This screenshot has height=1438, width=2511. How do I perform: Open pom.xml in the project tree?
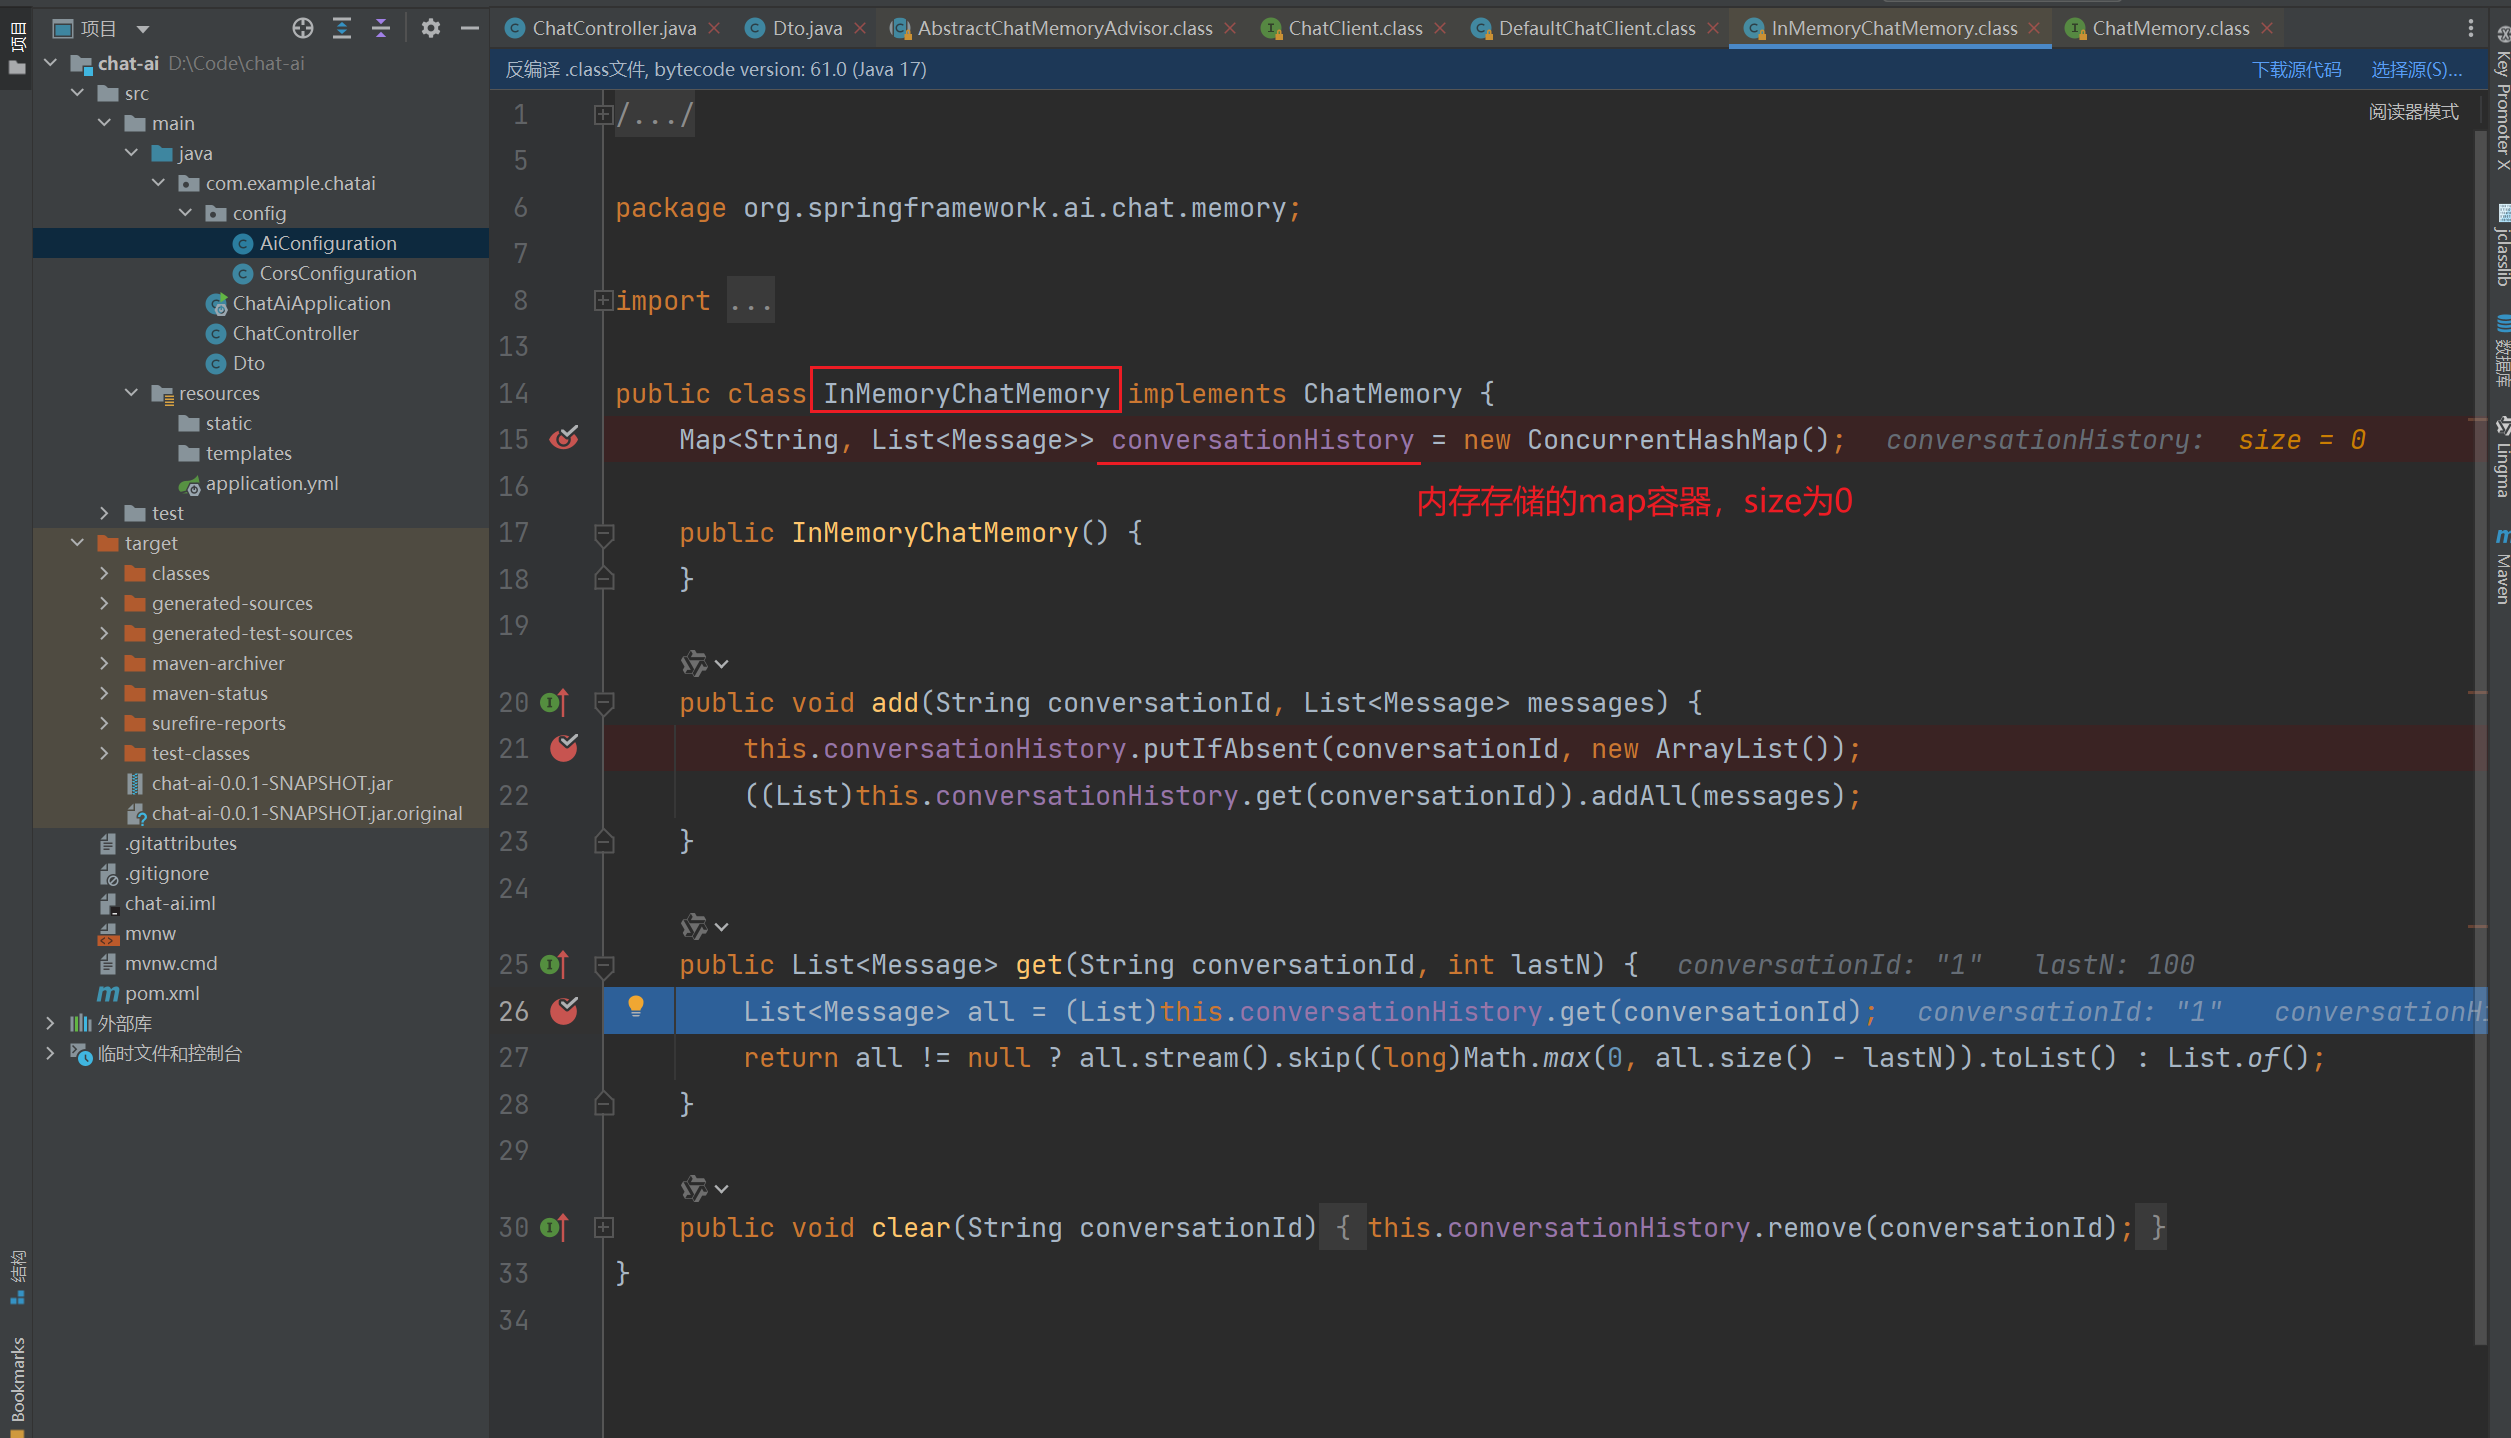(162, 993)
